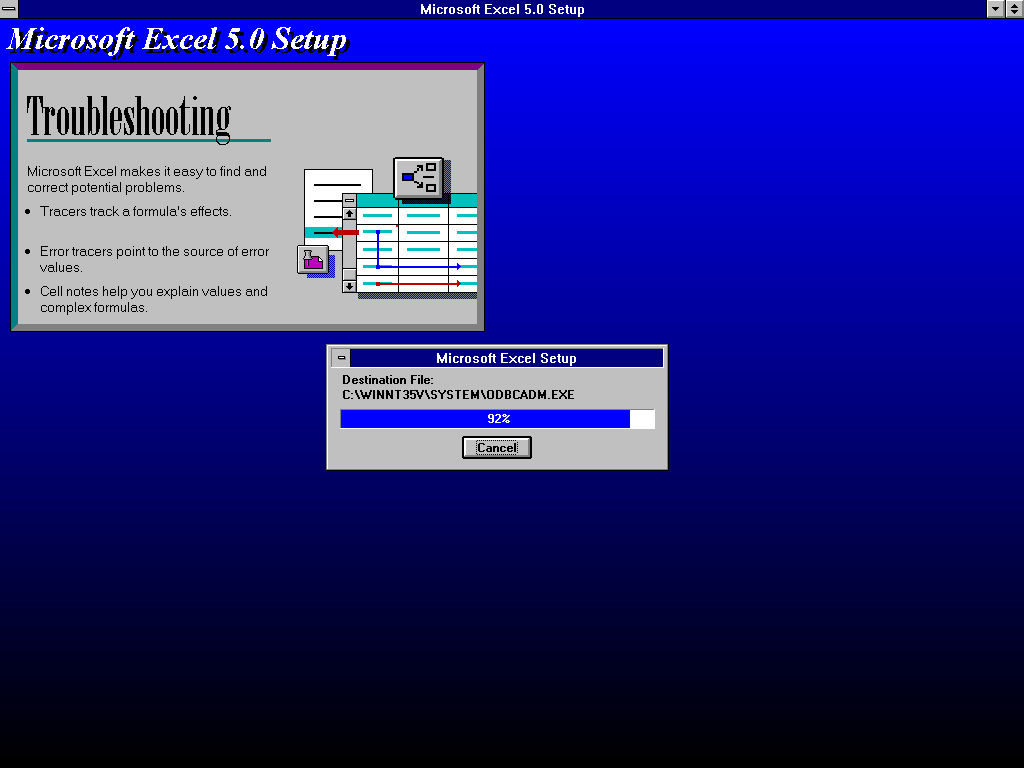Click 'Tracers track a formula's effects' bullet
The height and width of the screenshot is (768, 1024).
click(x=136, y=211)
